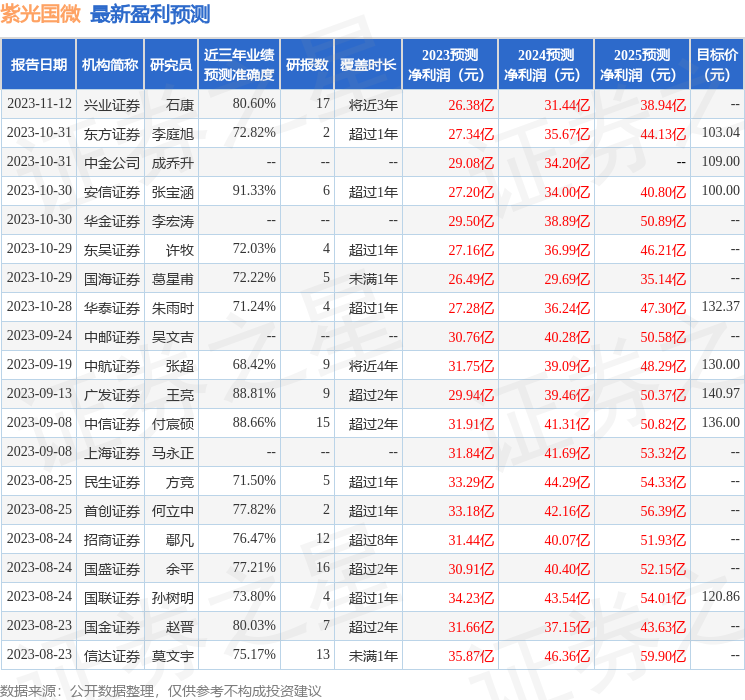Click researcher name 石康
The width and height of the screenshot is (745, 700).
pos(180,105)
